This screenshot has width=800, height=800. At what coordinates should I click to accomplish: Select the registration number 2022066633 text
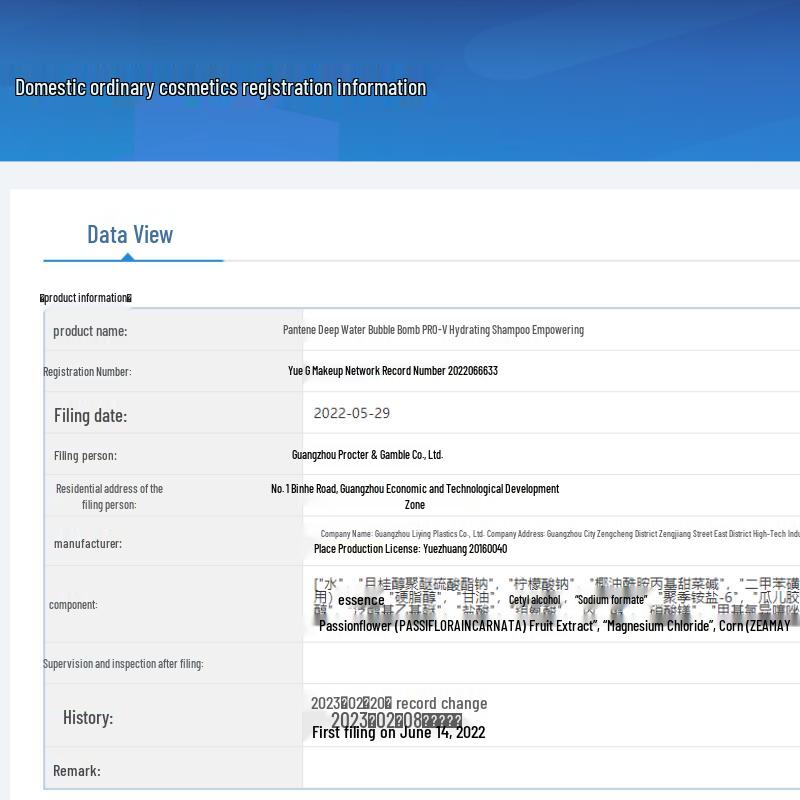(393, 371)
